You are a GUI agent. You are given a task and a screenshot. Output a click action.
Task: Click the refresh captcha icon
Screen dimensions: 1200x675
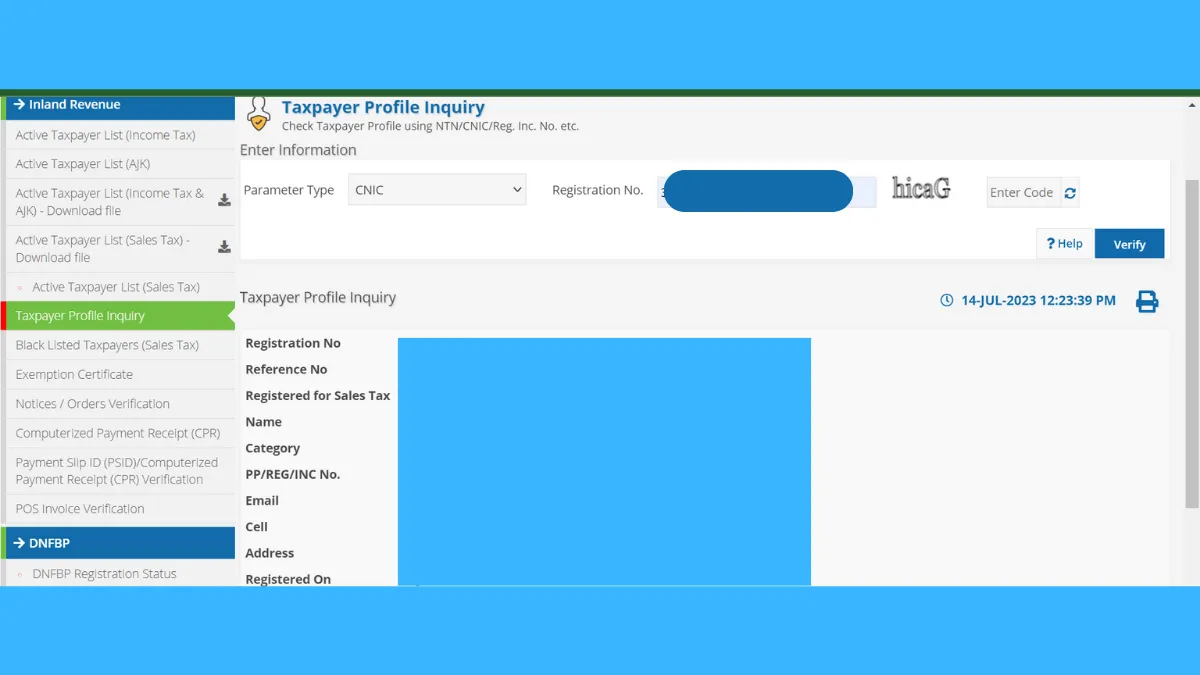(x=1070, y=193)
